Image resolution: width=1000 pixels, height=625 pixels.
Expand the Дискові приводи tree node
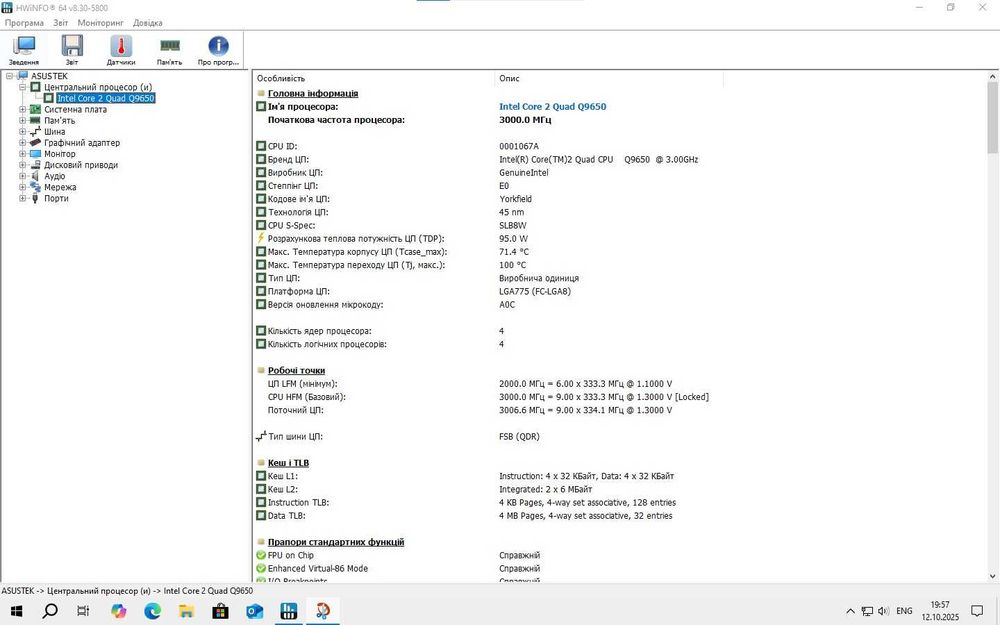22,165
